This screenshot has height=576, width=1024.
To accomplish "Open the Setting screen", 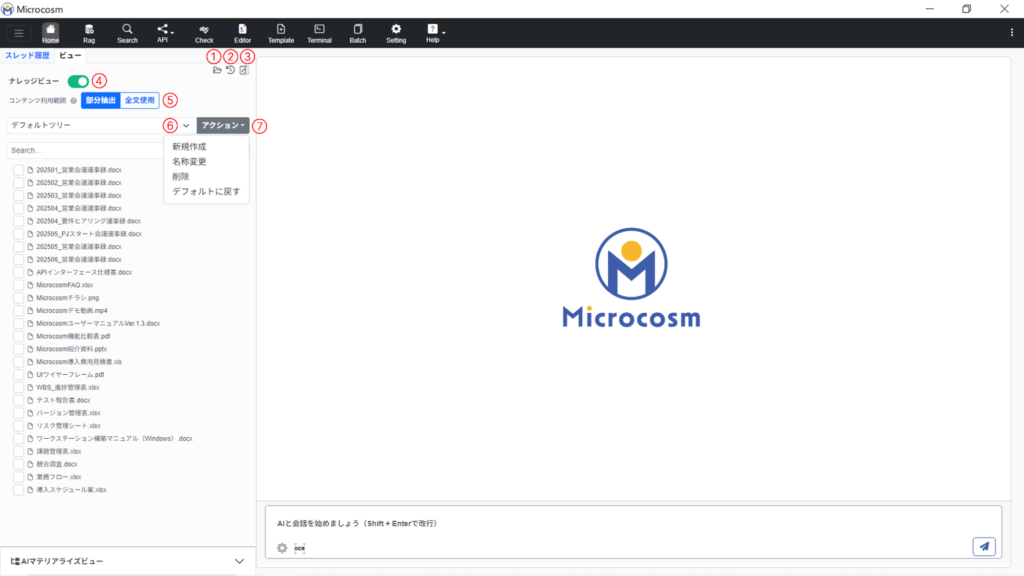I will [396, 33].
